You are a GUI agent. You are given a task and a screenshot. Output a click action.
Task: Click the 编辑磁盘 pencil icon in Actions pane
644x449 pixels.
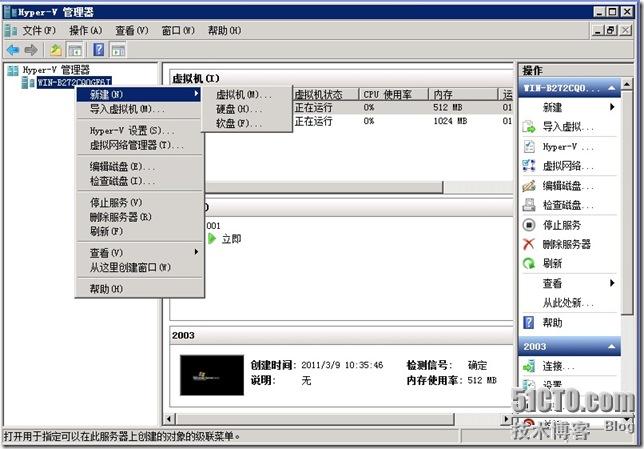(x=529, y=186)
